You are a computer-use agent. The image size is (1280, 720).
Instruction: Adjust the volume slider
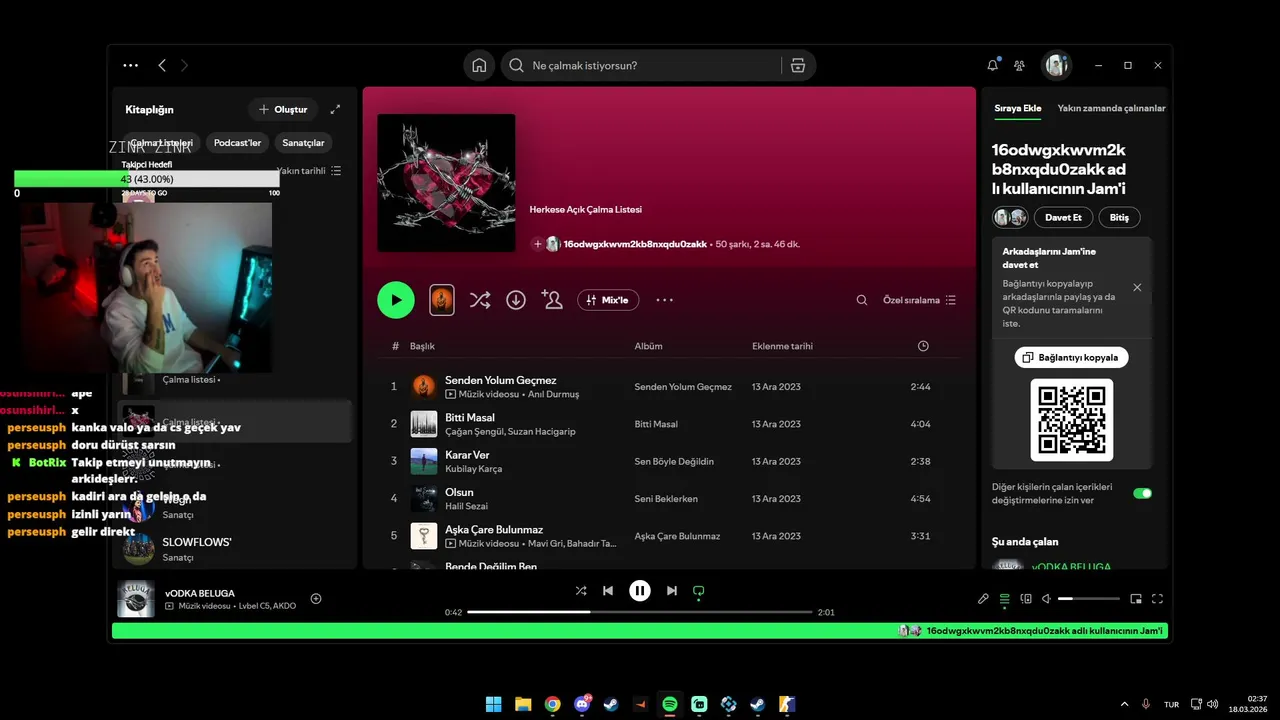[1089, 599]
